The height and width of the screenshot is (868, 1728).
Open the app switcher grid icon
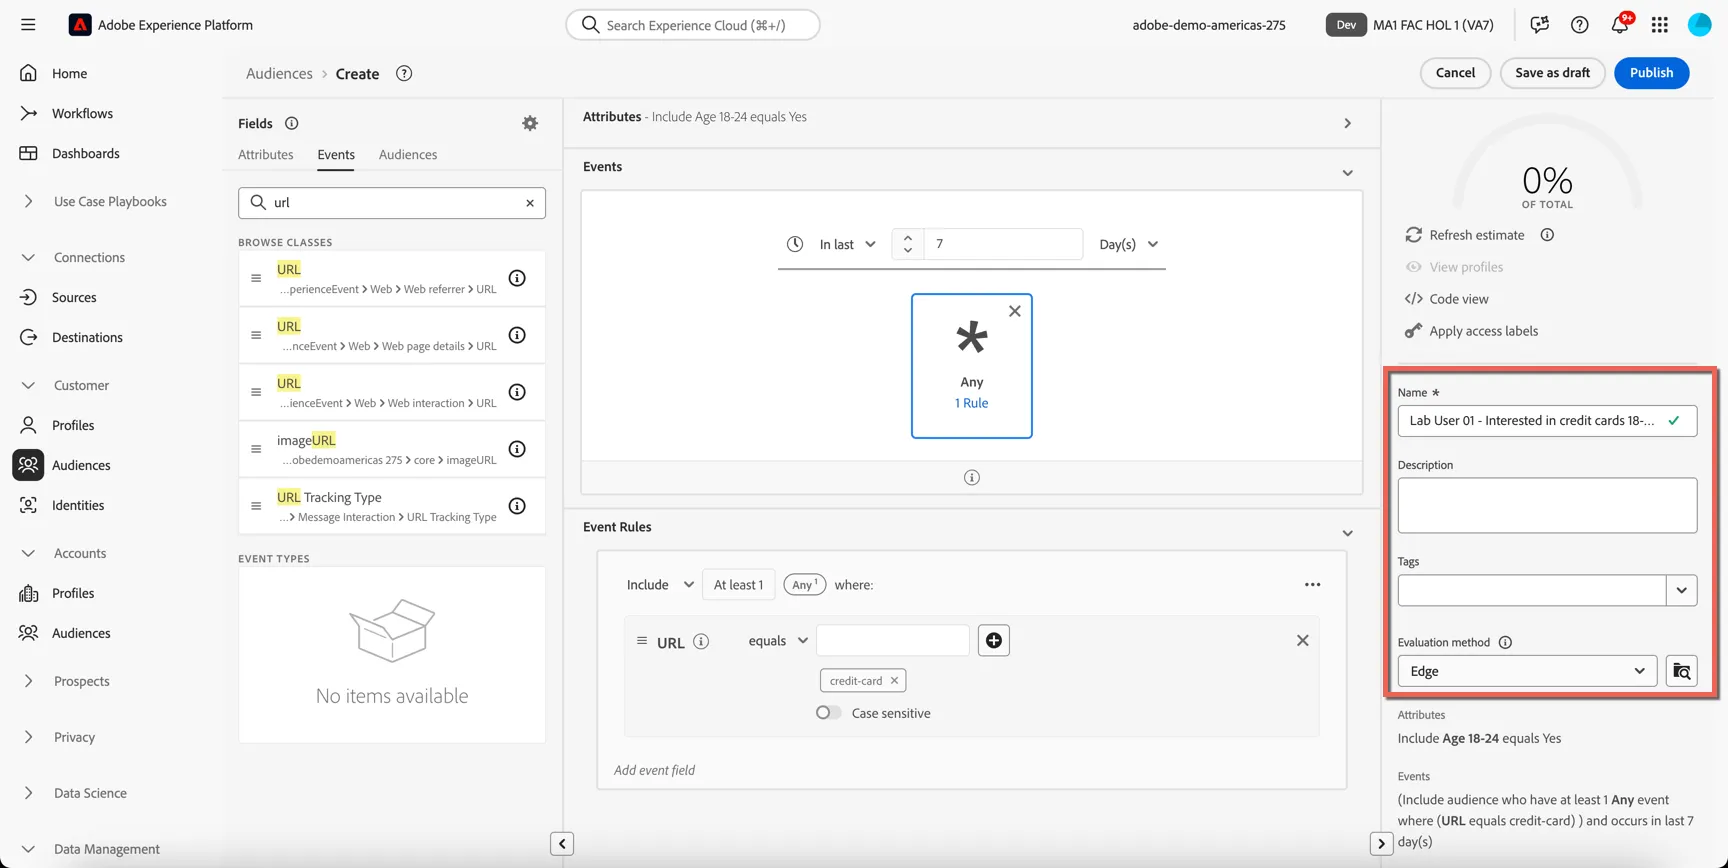pyautogui.click(x=1660, y=25)
